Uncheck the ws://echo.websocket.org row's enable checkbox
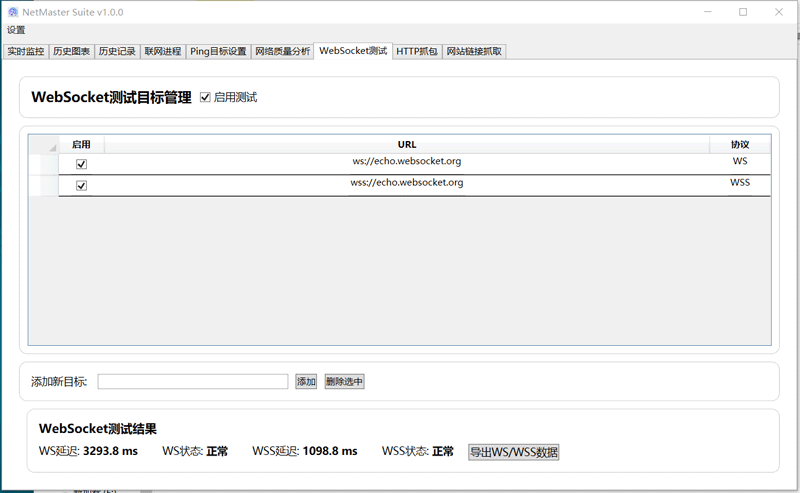Screen dimensions: 800x493 tap(82, 164)
